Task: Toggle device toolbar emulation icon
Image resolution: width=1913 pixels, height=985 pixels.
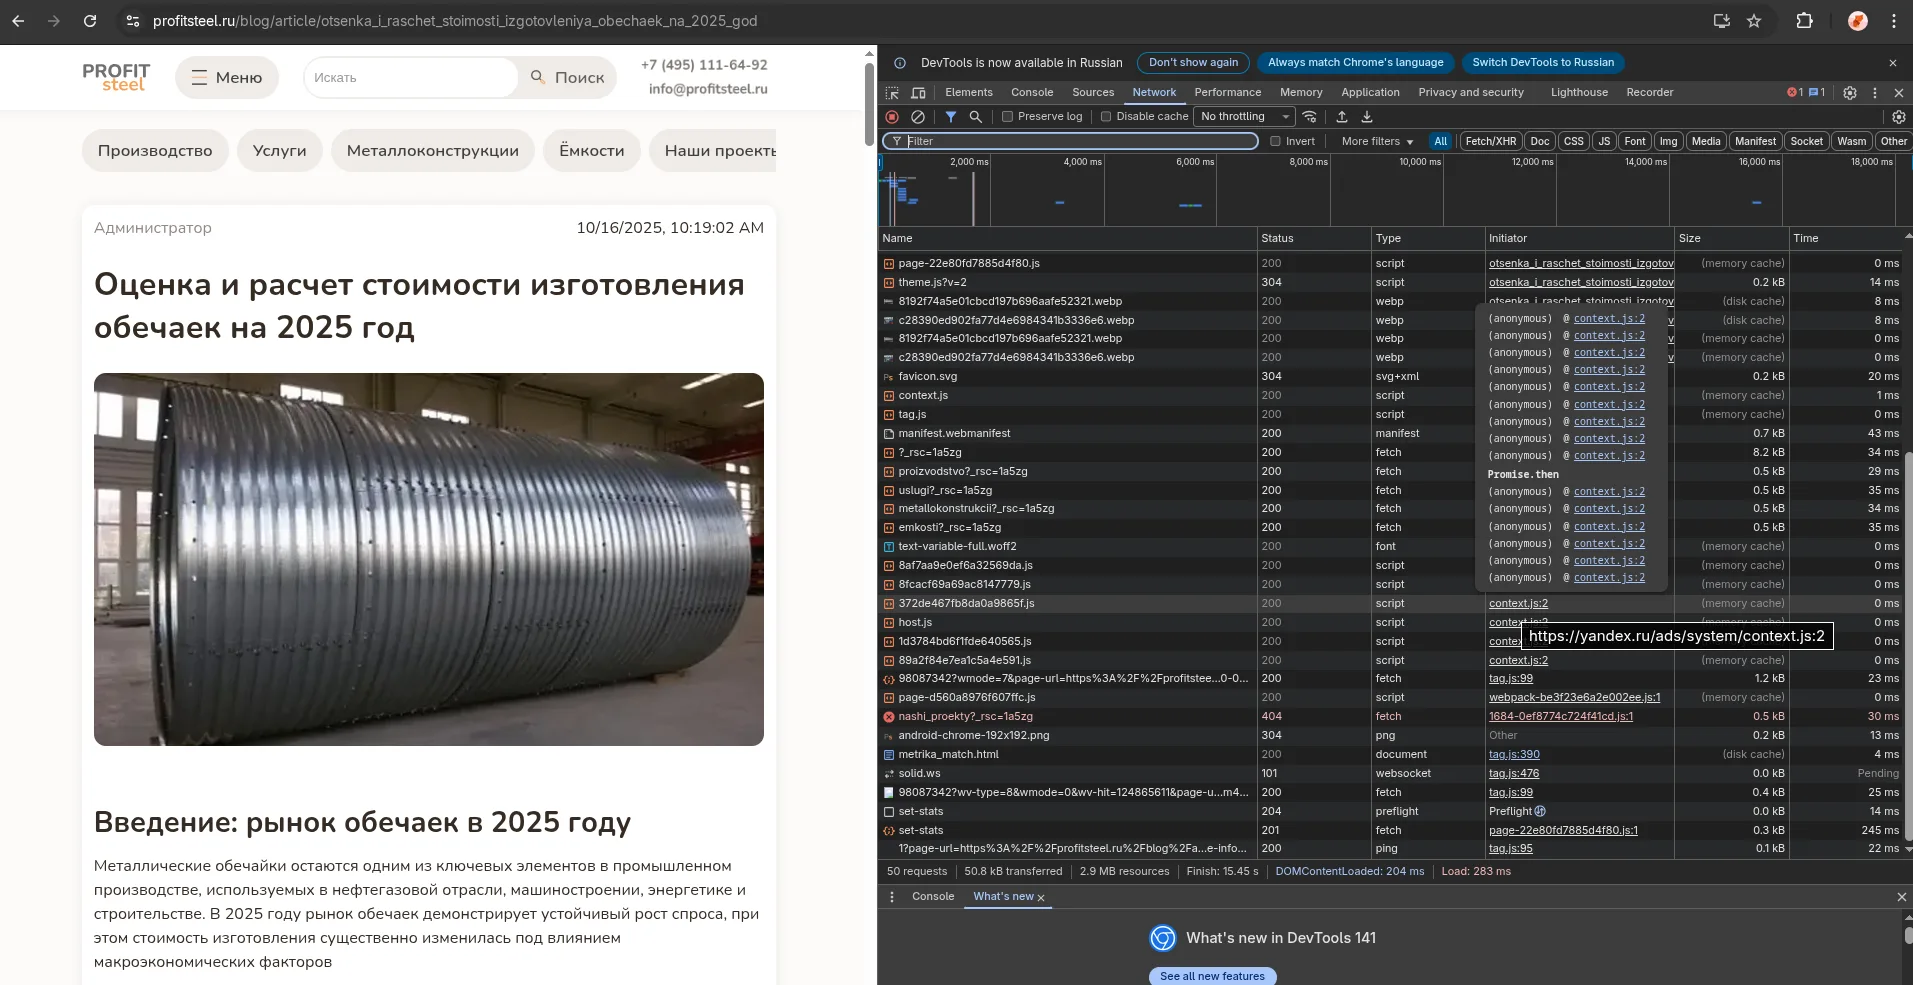Action: click(918, 93)
